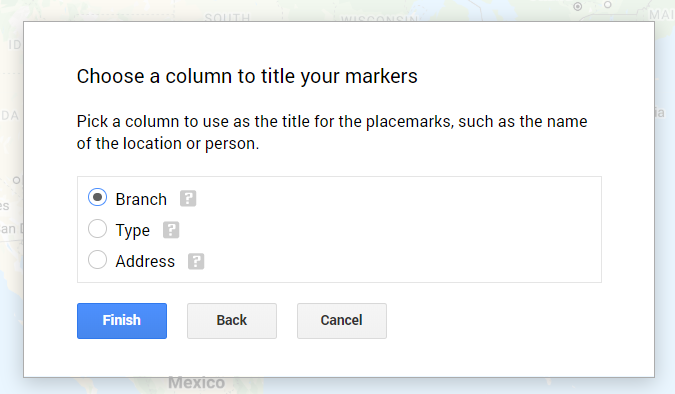Select the dotted city marker on map

pyautogui.click(x=578, y=6)
